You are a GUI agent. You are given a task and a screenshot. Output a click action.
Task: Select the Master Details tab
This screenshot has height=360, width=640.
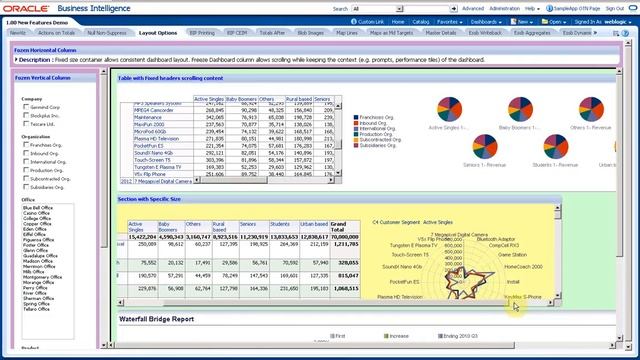click(441, 33)
